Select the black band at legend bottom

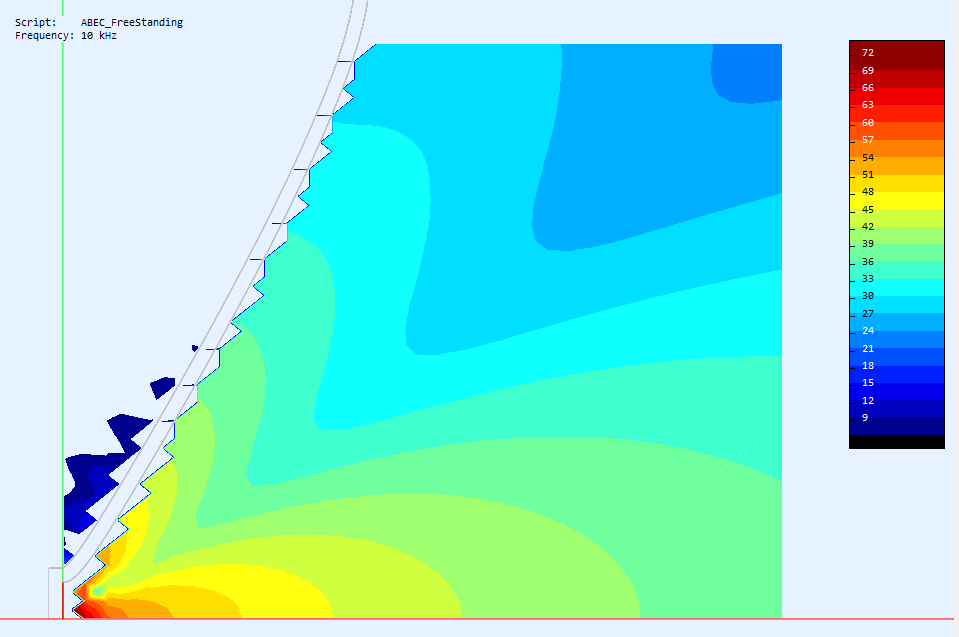897,441
